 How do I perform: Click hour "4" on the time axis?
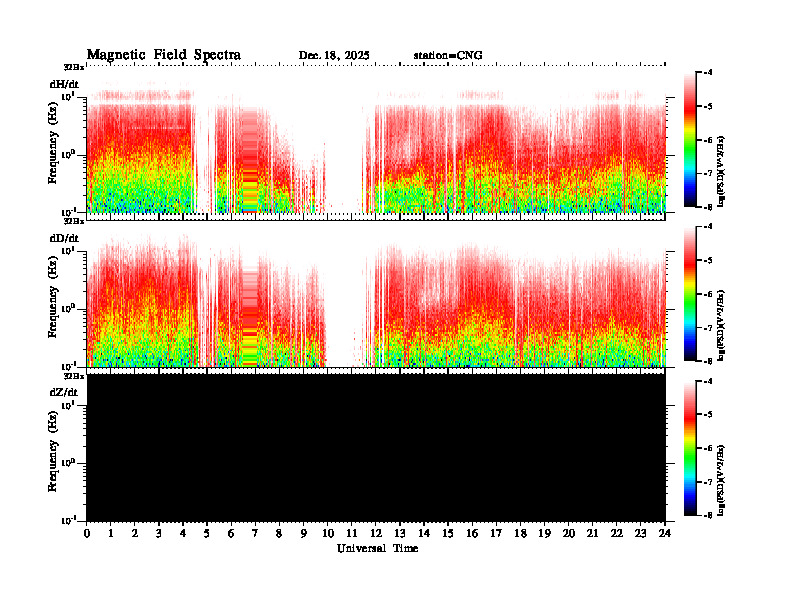click(183, 533)
